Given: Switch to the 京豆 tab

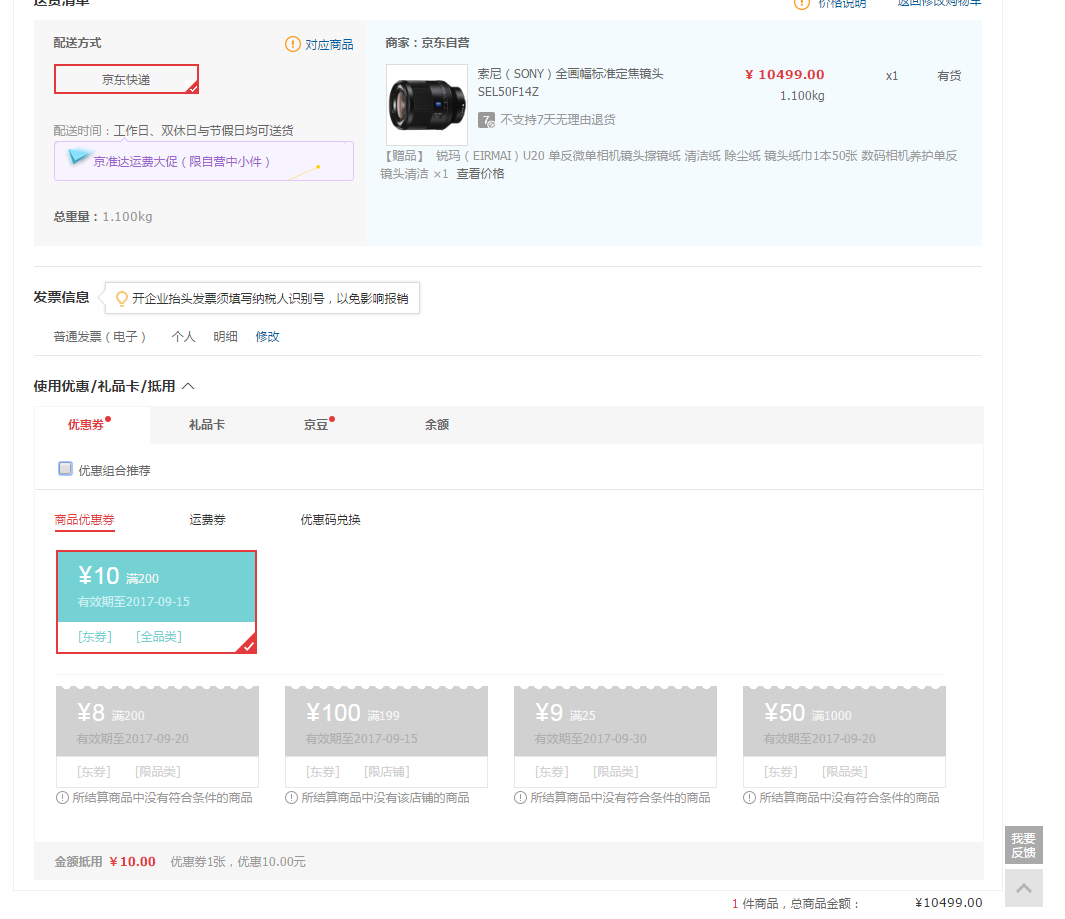Looking at the screenshot, I should tap(316, 425).
